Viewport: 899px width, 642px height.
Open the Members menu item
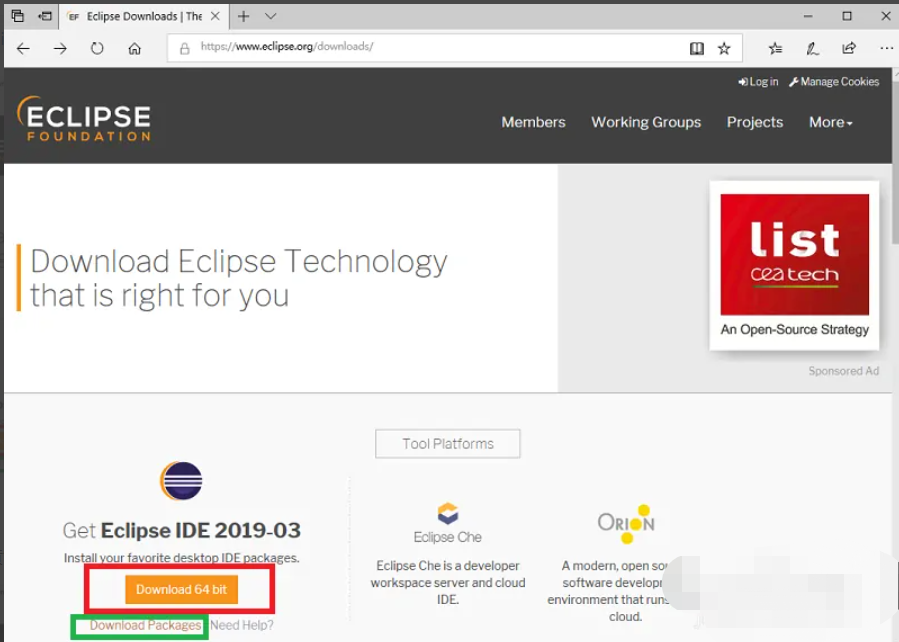pos(533,122)
